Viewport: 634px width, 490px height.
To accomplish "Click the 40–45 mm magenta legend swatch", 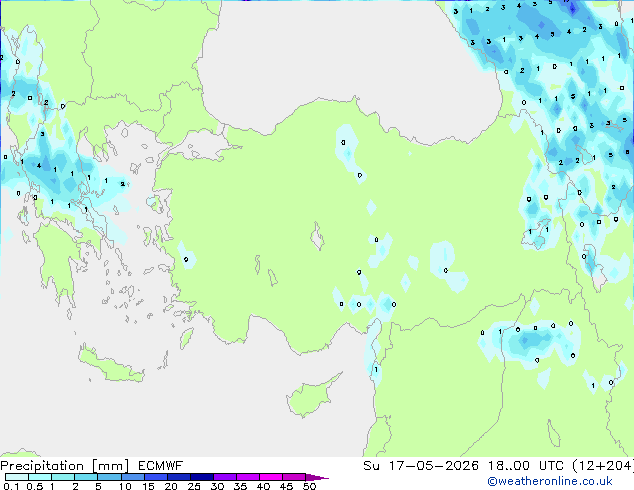I will tap(271, 477).
